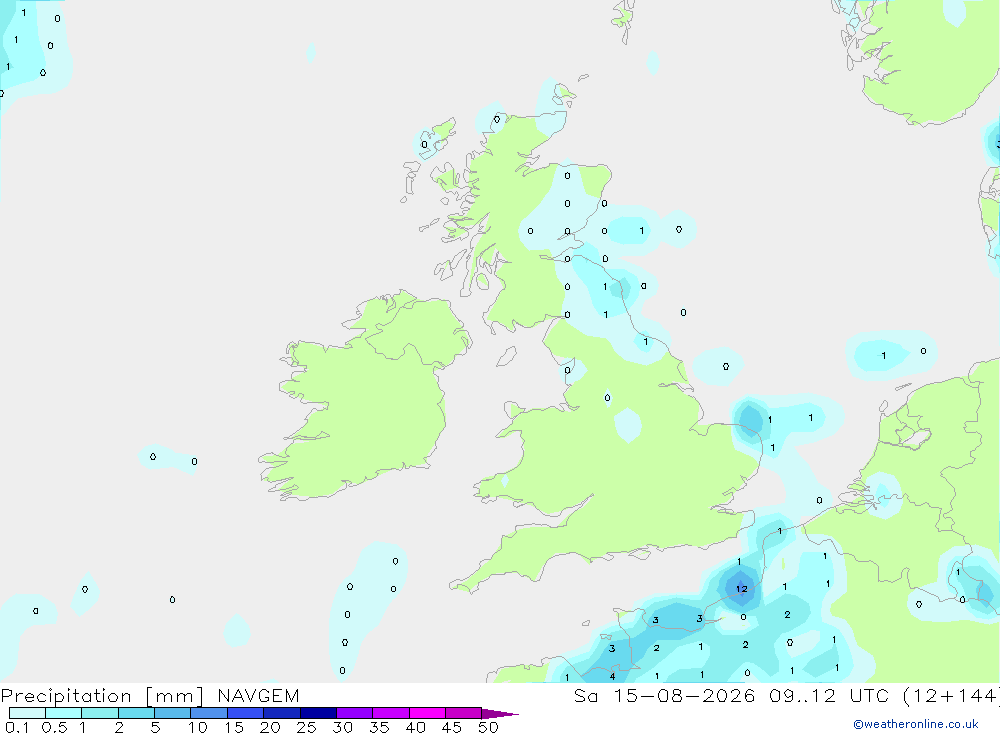Image resolution: width=1000 pixels, height=733 pixels.
Task: Select the 40–45 mm magenta legend swatch
Action: [427, 713]
